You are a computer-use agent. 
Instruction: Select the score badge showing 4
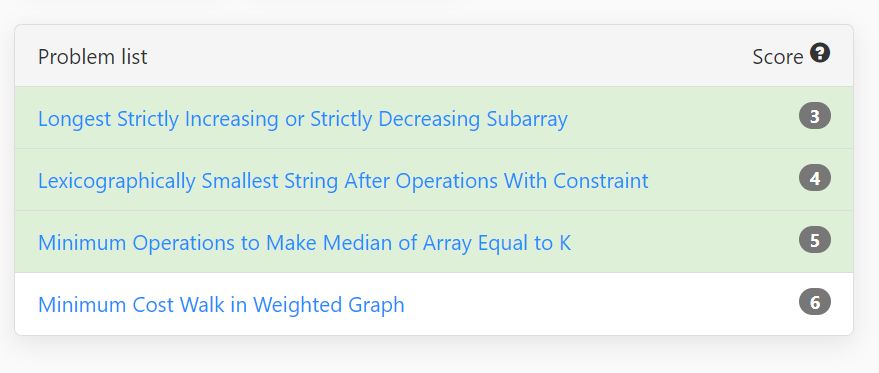point(815,178)
